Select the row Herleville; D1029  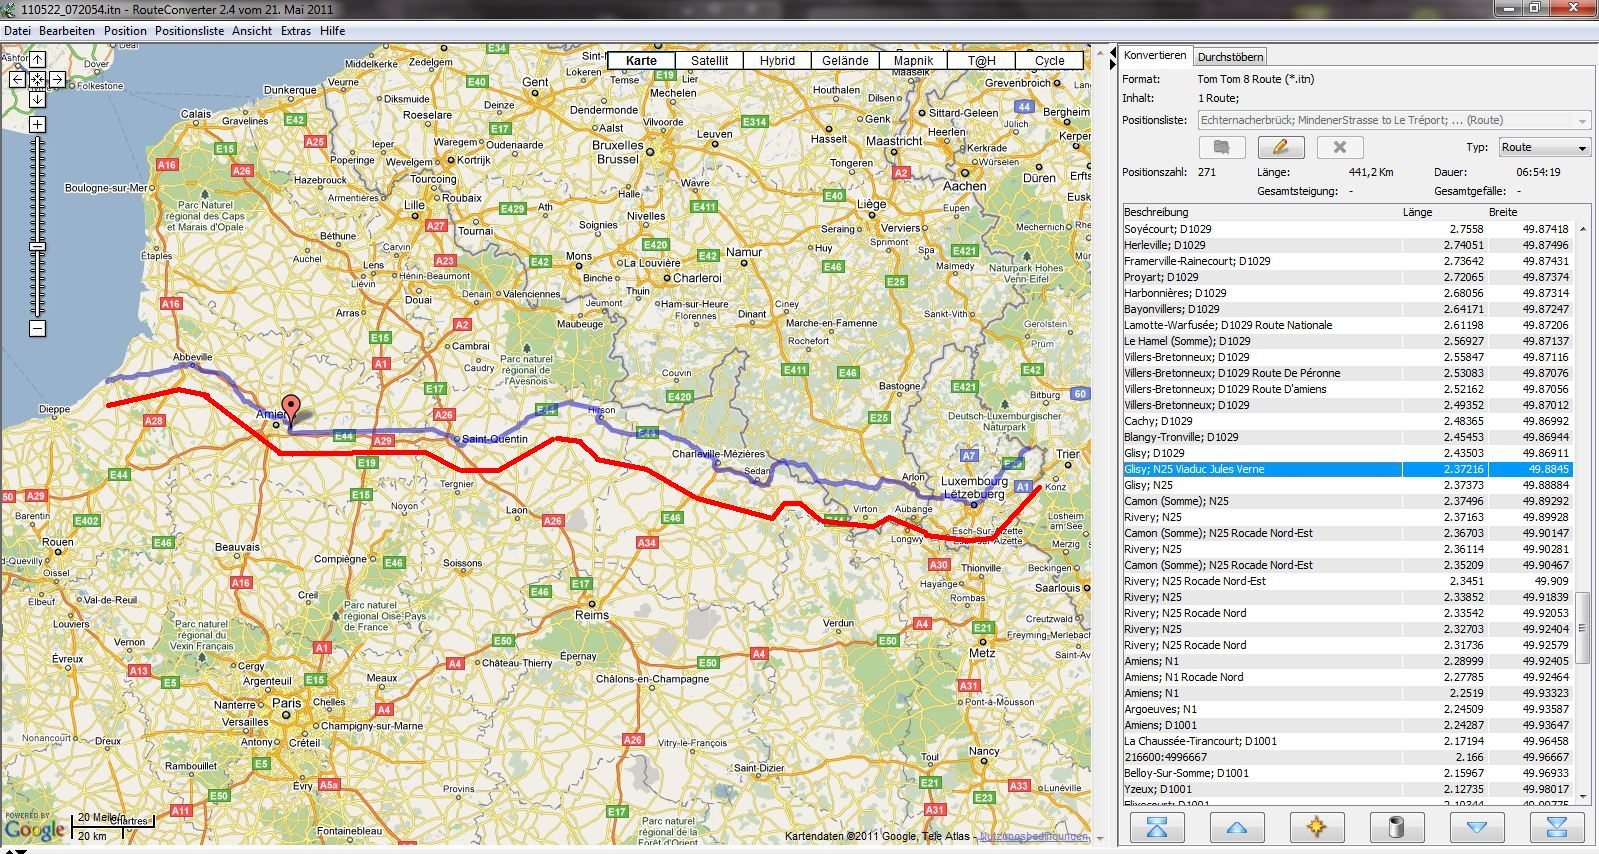point(1348,245)
